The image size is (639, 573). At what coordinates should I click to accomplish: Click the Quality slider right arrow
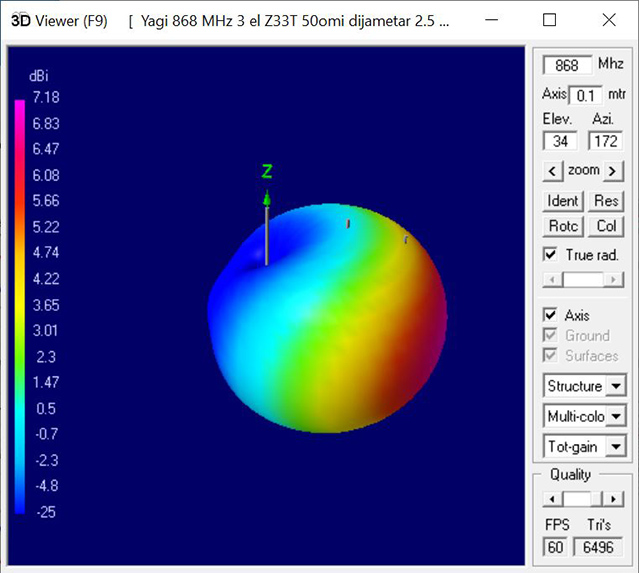click(614, 498)
